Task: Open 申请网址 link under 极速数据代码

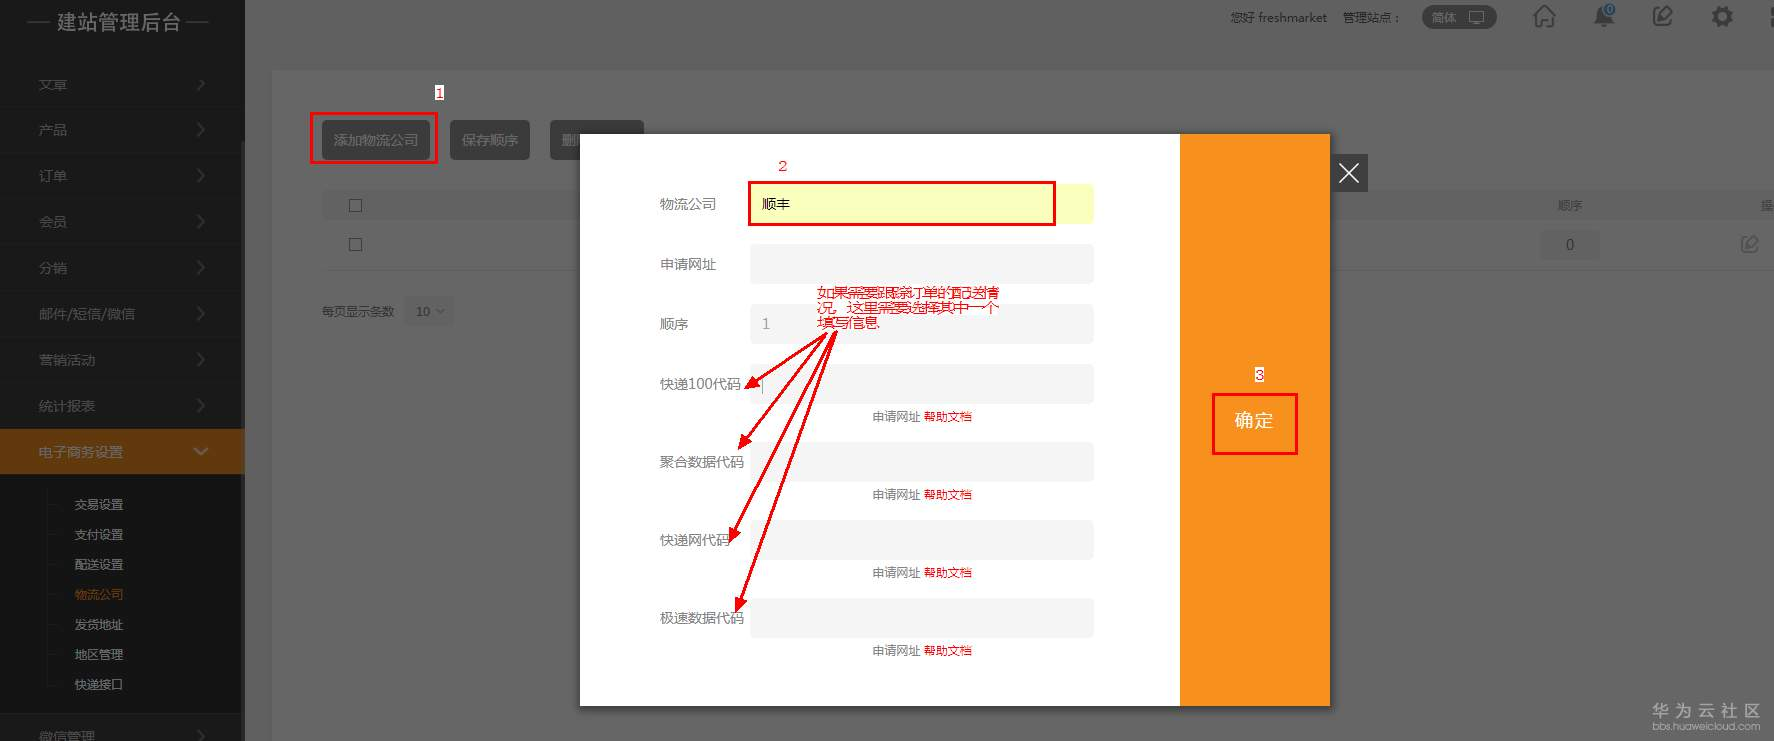Action: pos(896,651)
